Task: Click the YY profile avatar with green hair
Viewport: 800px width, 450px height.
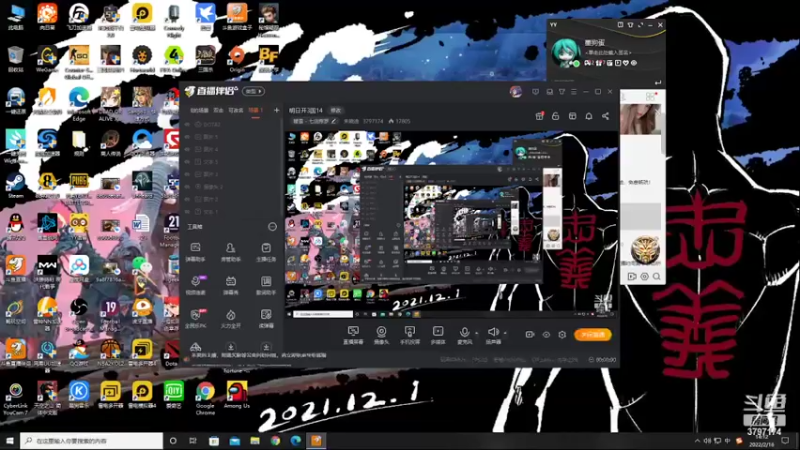Action: tap(565, 53)
